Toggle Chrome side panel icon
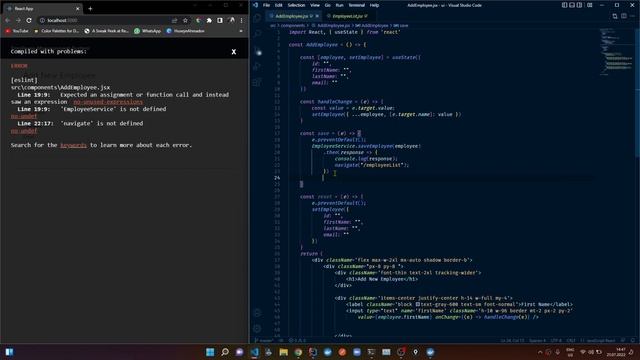 [220, 20]
